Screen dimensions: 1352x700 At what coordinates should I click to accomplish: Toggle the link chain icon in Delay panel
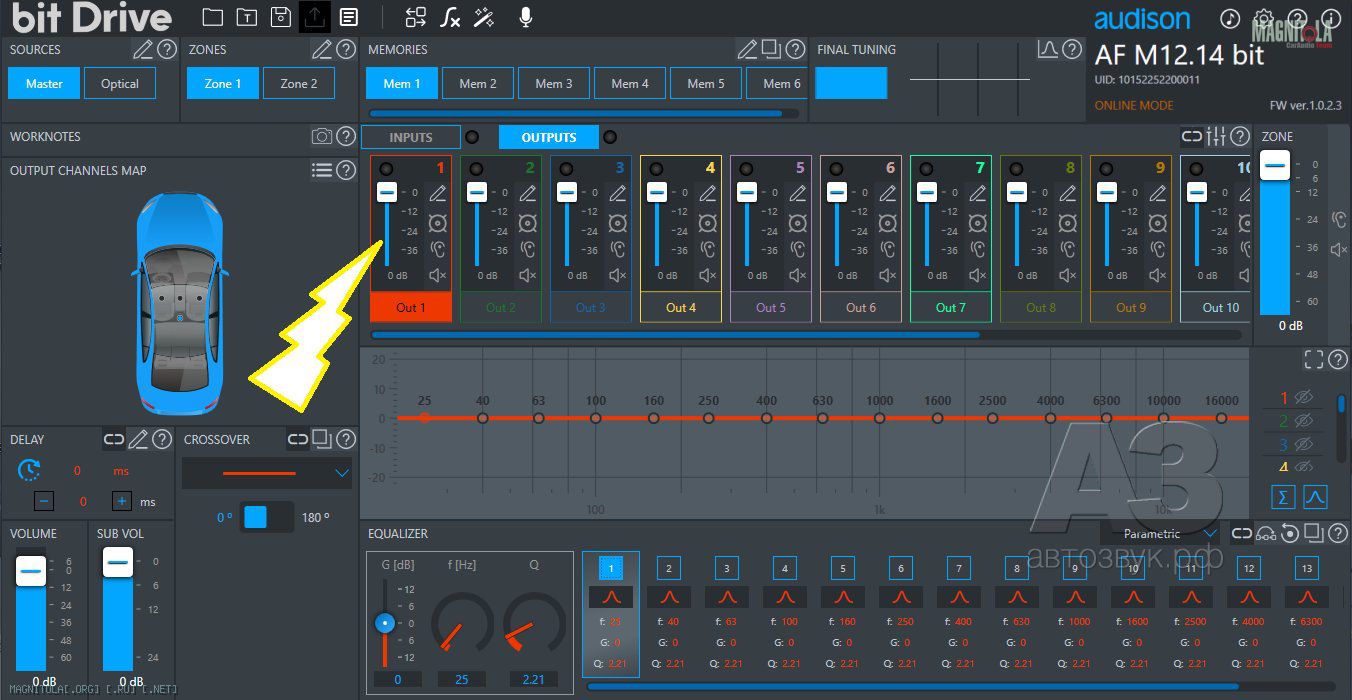(x=114, y=439)
